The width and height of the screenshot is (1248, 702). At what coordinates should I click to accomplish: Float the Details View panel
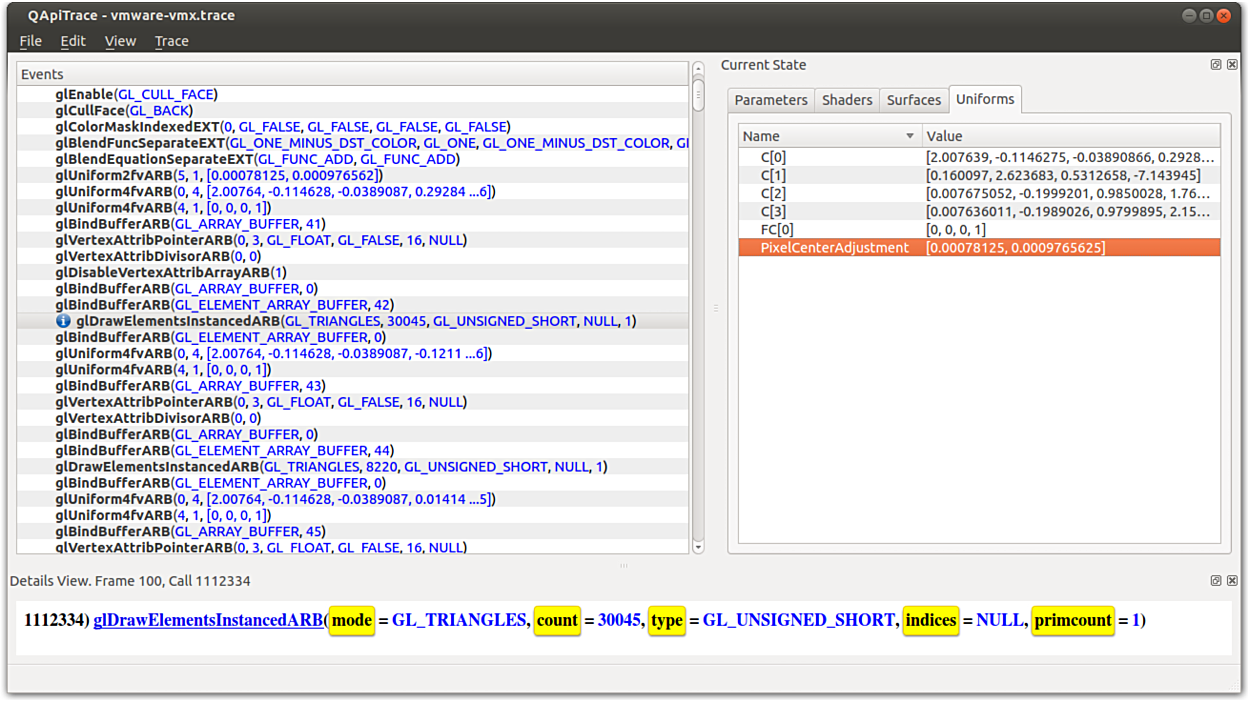(x=1215, y=581)
